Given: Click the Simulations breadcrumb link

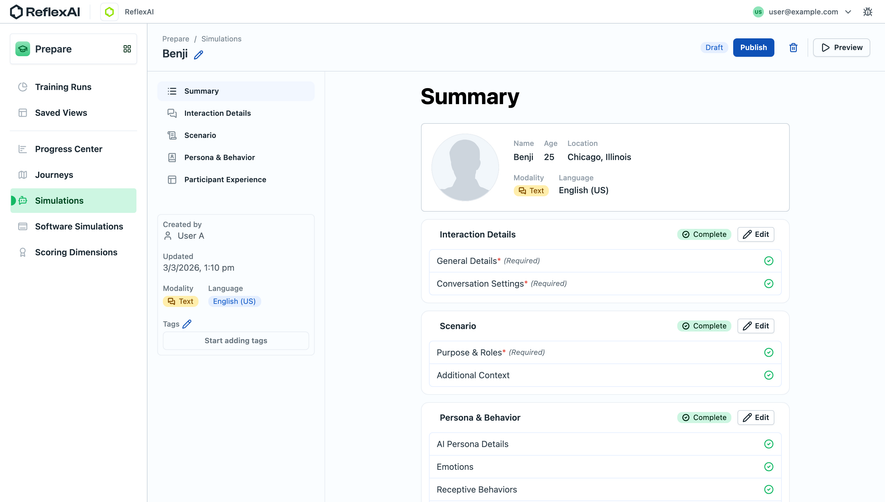Looking at the screenshot, I should point(221,39).
